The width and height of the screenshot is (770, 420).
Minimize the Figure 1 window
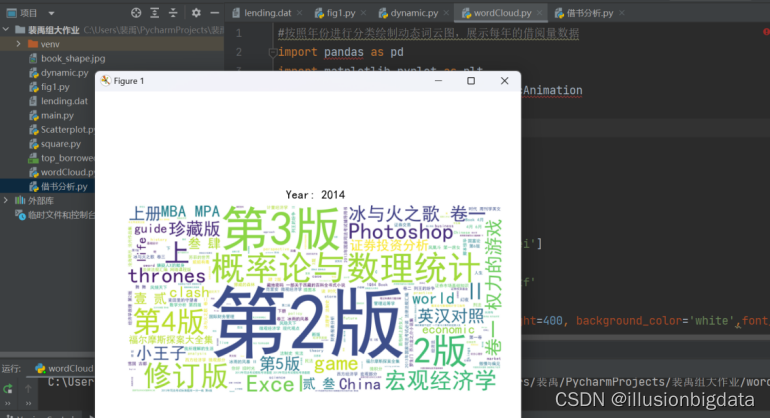pyautogui.click(x=439, y=81)
